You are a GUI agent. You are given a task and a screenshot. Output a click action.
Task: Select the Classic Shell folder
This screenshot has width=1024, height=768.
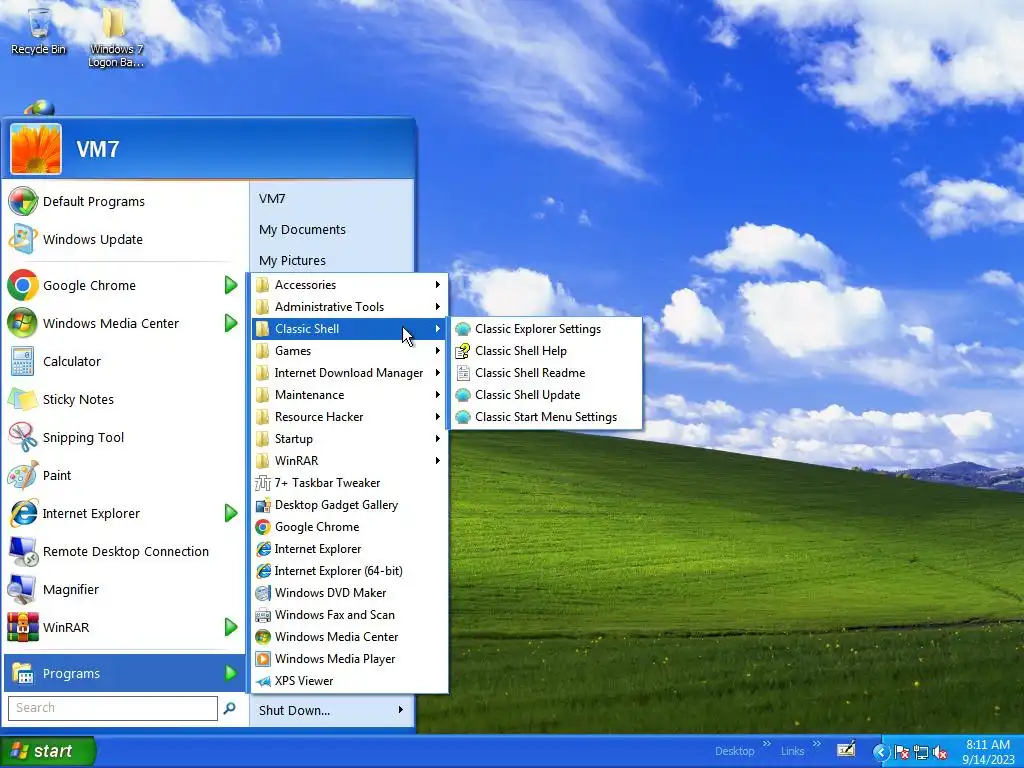click(349, 328)
